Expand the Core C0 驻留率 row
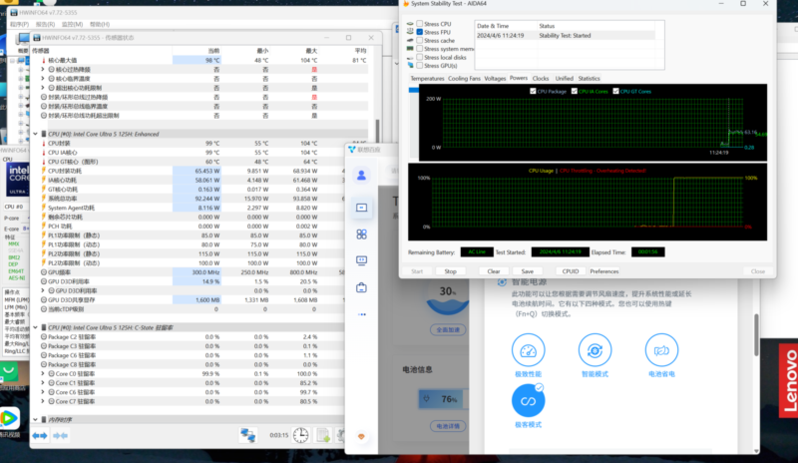This screenshot has width=798, height=463. pos(43,373)
